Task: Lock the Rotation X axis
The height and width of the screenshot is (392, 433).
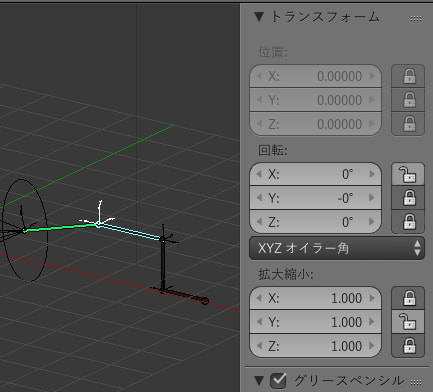Action: pos(408,174)
